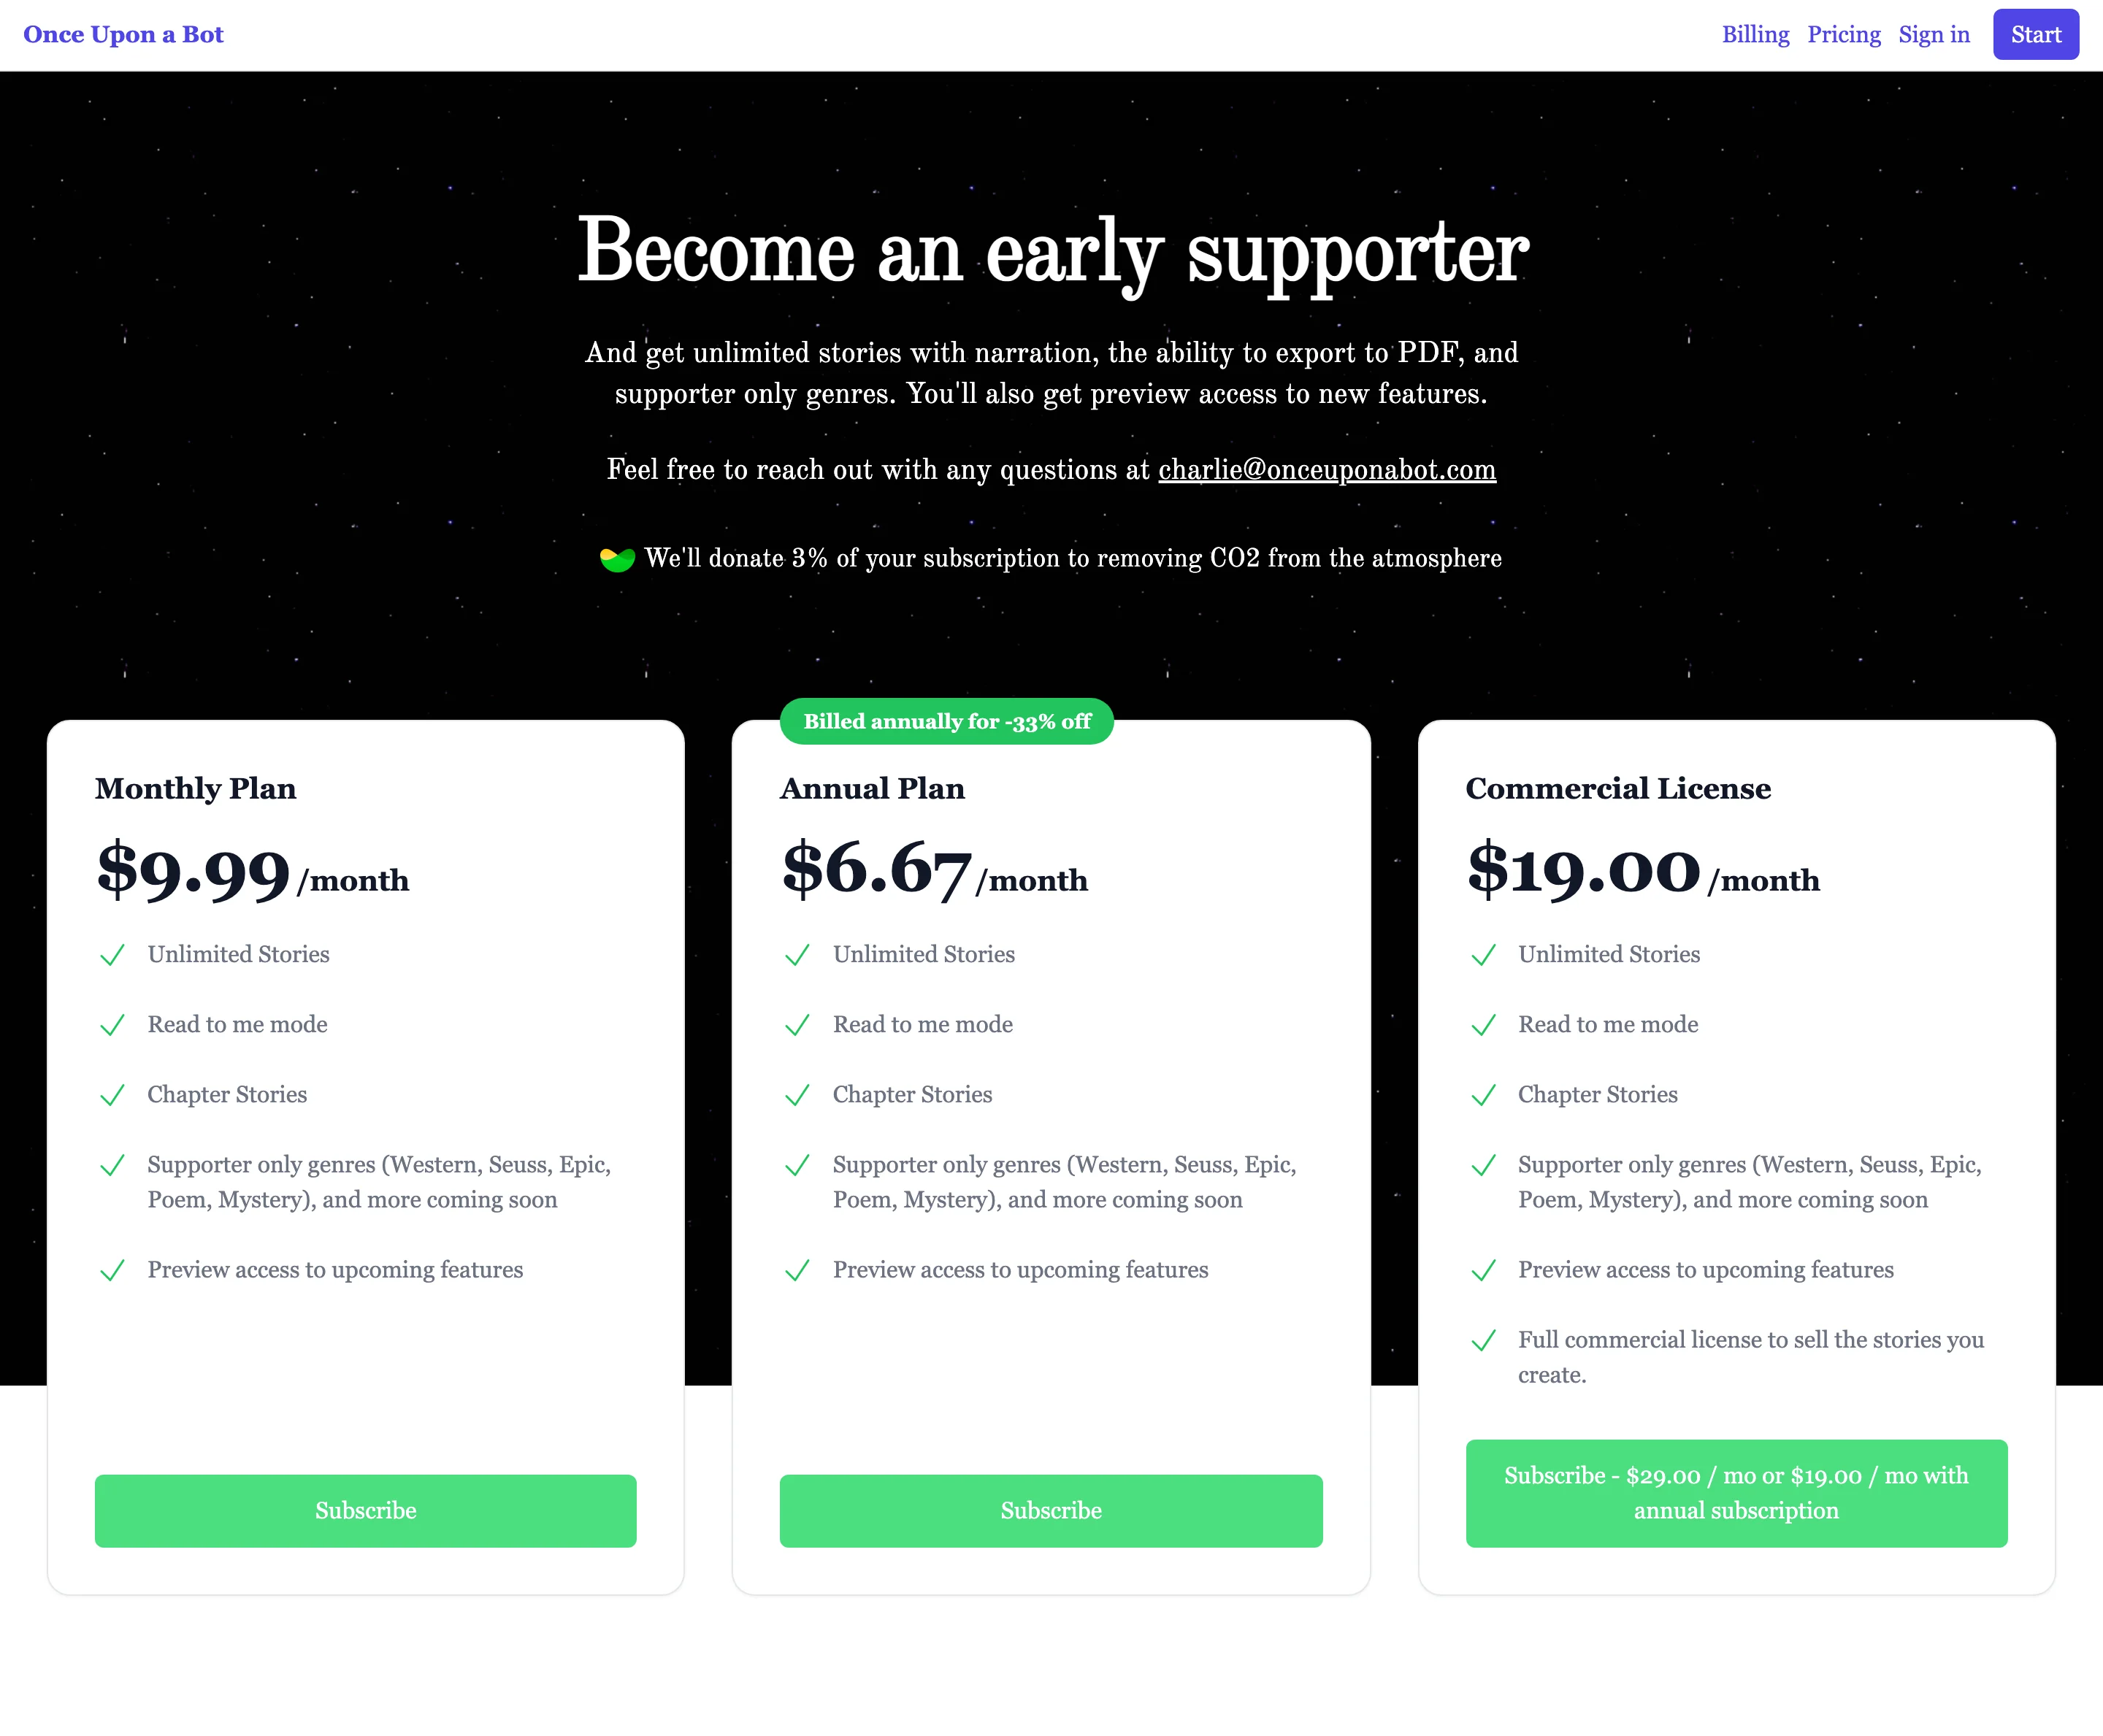Select the $6.67 /month price text
The height and width of the screenshot is (1736, 2103).
coord(934,870)
